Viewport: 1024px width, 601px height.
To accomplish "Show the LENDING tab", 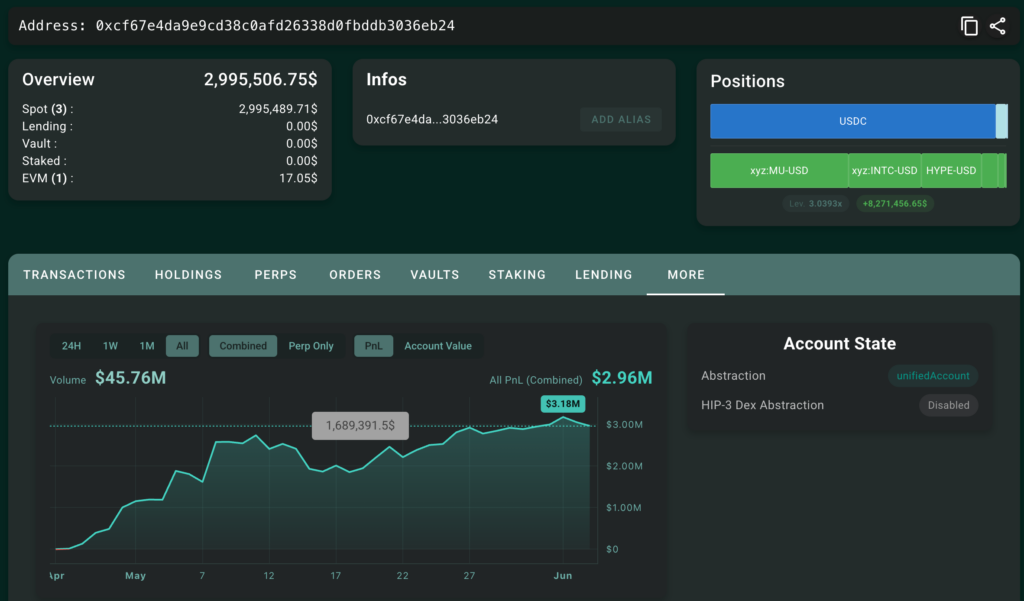I will [x=603, y=275].
